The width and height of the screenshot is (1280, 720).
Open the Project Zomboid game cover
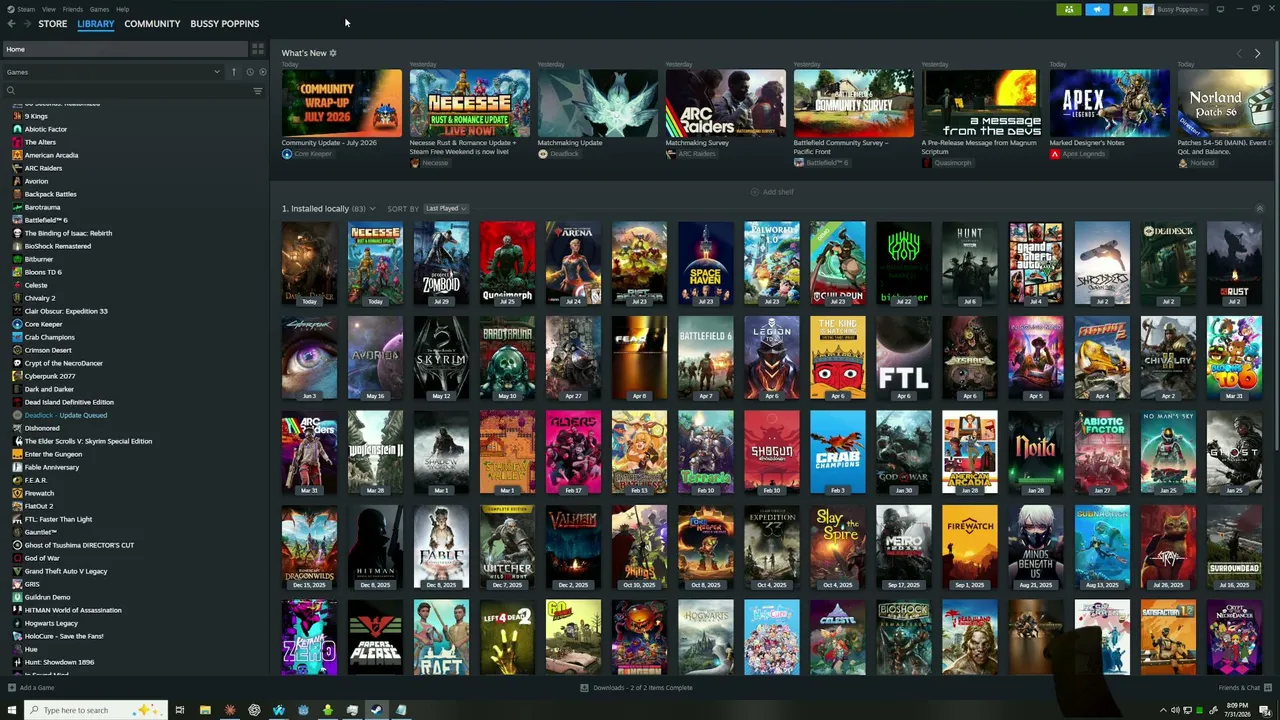tap(441, 263)
